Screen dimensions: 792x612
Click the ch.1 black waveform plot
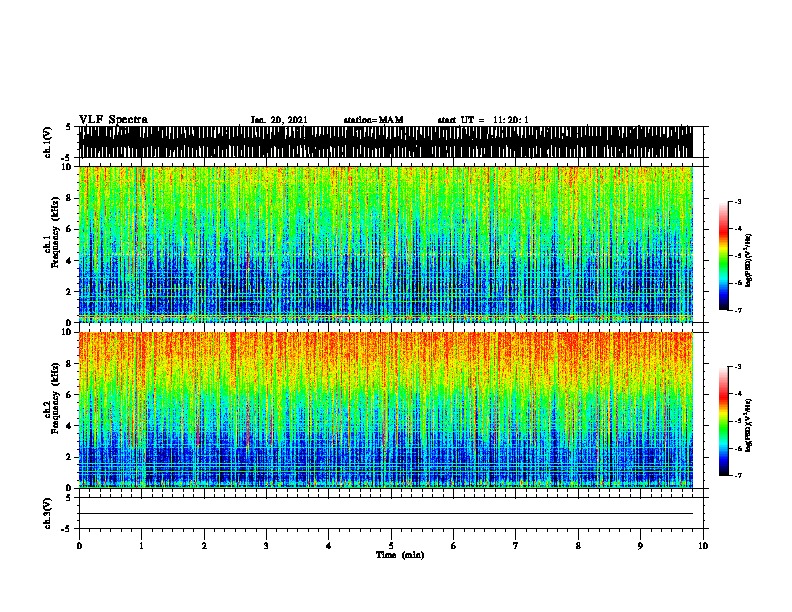coord(385,142)
